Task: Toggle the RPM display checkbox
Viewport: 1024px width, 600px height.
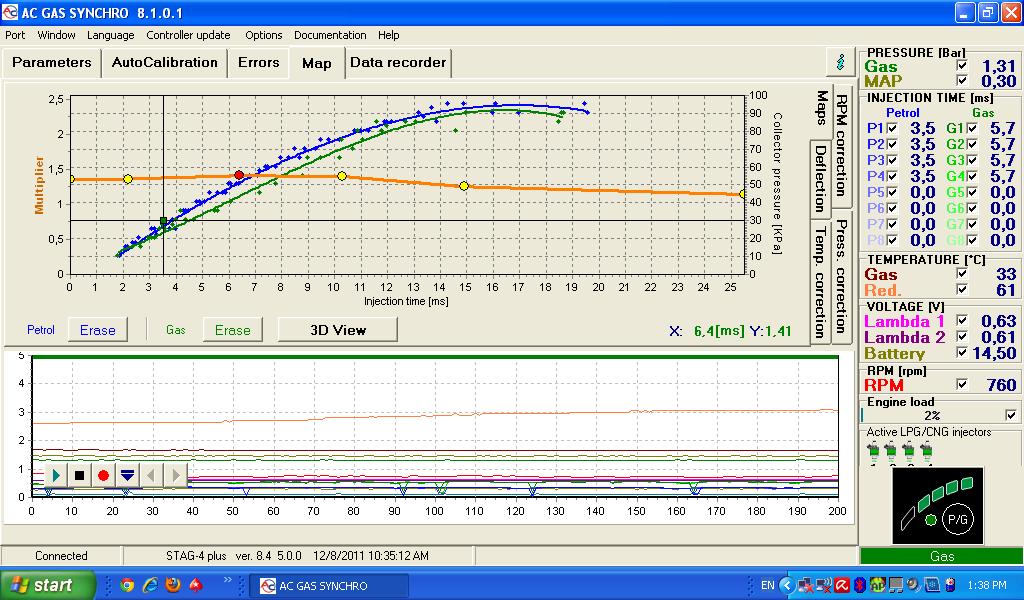Action: click(x=962, y=384)
